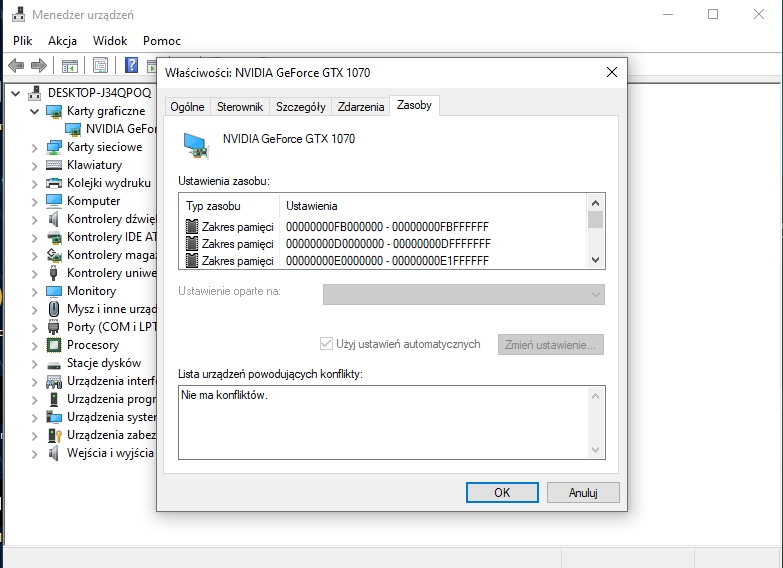The image size is (783, 568).
Task: Click the Klawiatury keyboard icon
Action: [53, 165]
